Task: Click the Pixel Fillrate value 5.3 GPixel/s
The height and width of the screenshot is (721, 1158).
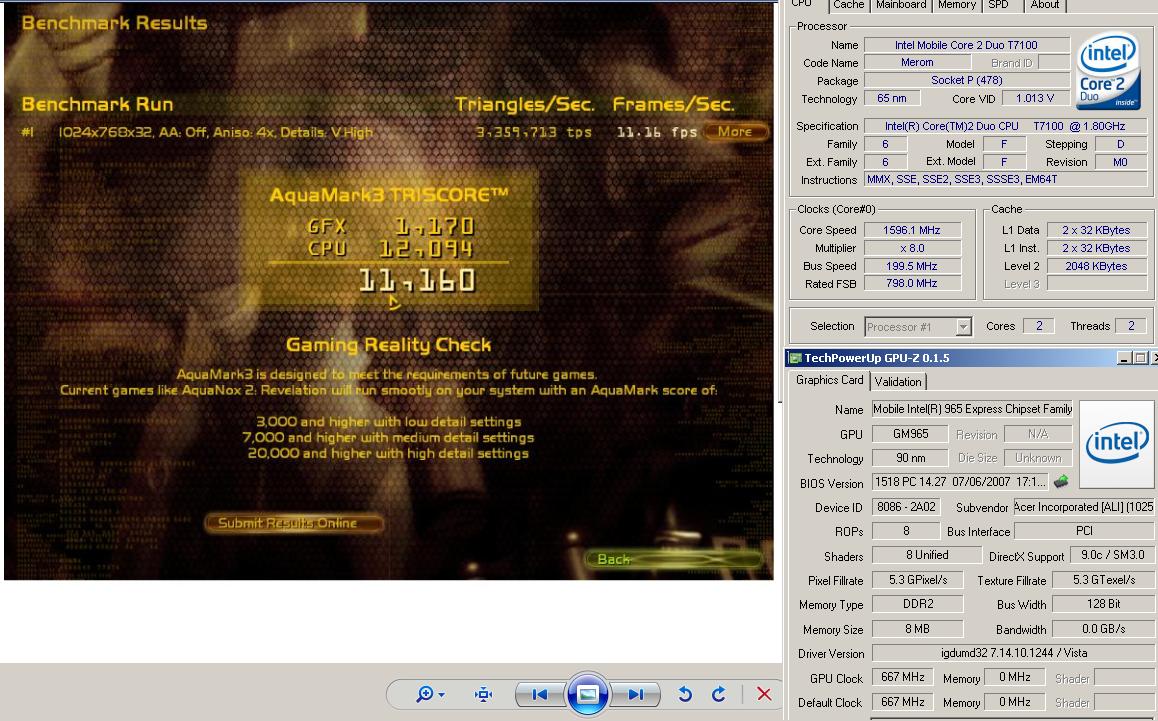Action: [917, 581]
